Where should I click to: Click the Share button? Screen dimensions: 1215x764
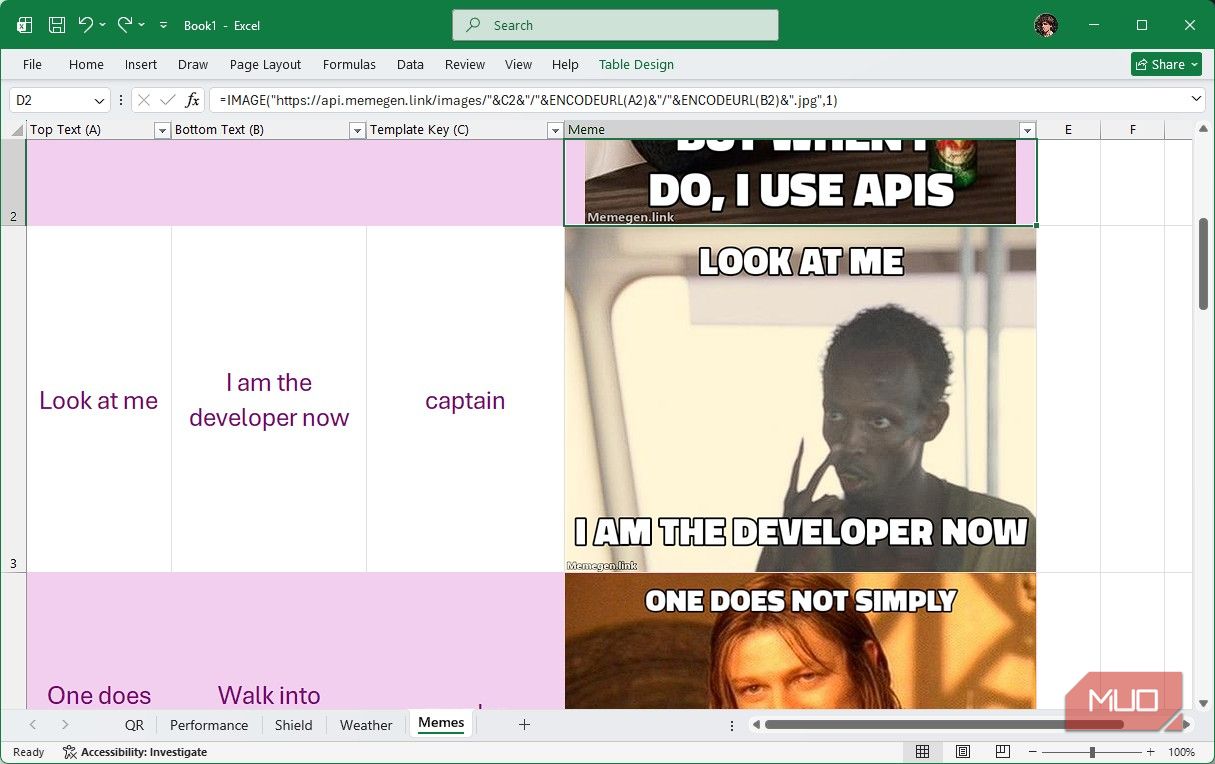(x=1166, y=64)
